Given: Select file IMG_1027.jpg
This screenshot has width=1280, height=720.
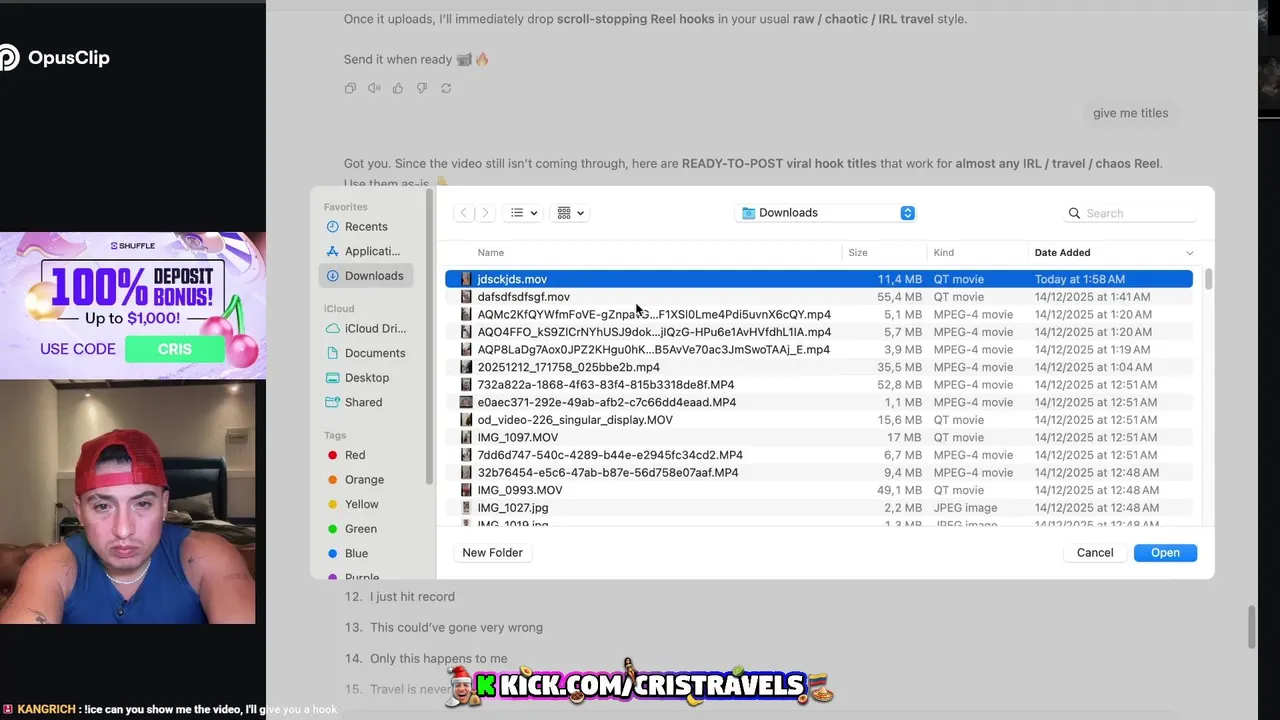Looking at the screenshot, I should pos(819,508).
